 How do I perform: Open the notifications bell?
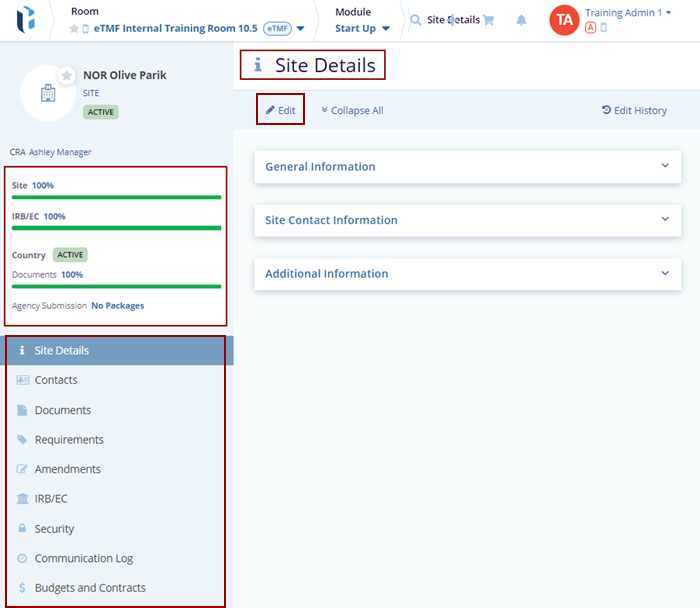click(521, 20)
